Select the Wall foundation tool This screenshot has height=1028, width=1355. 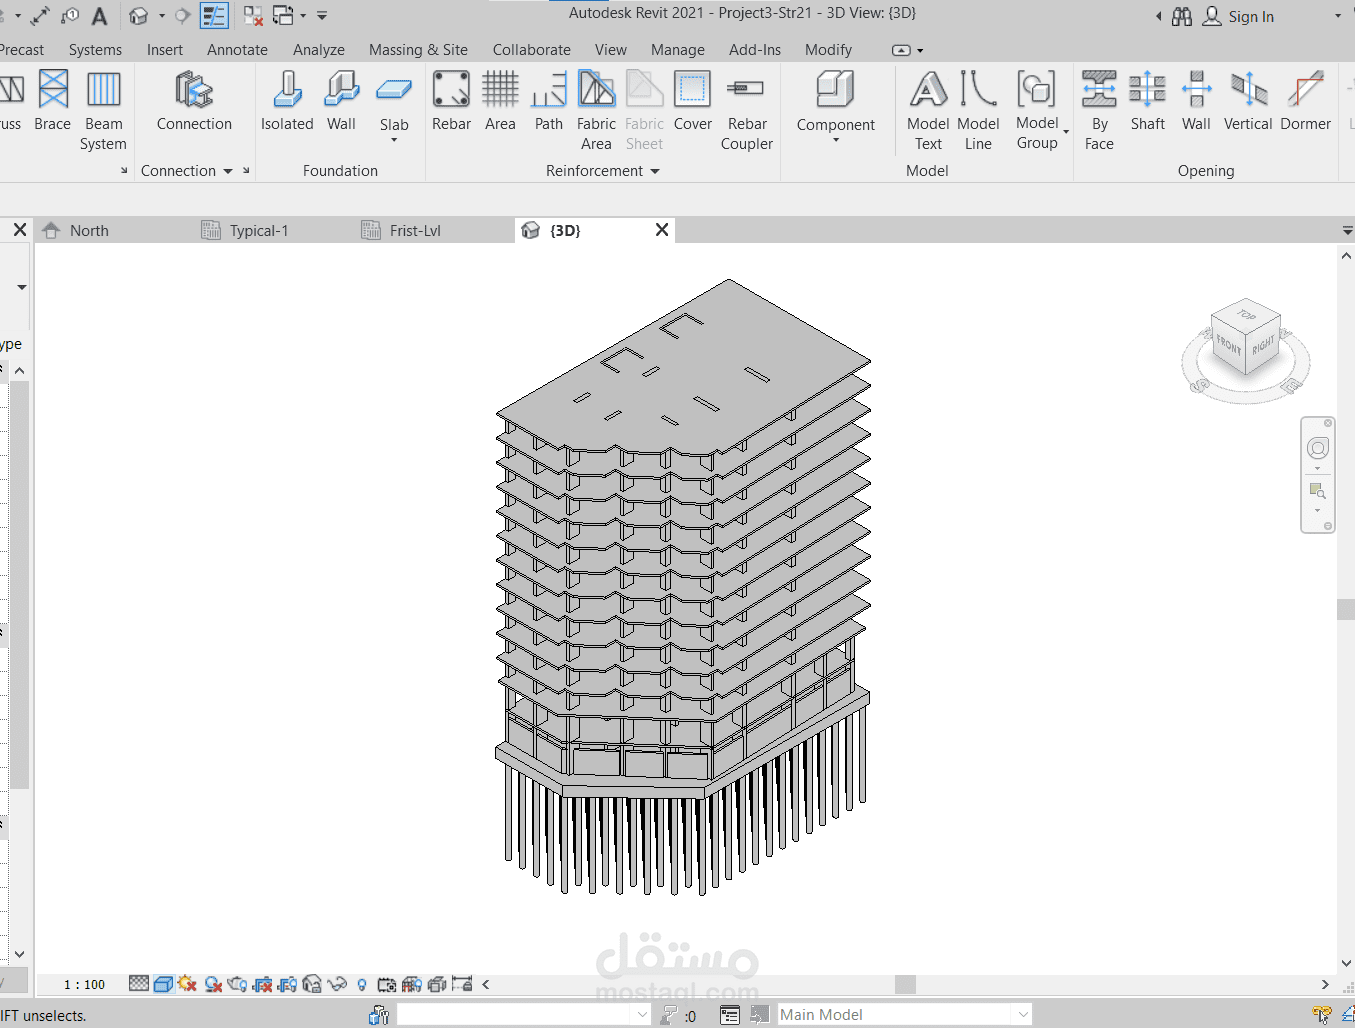[x=341, y=101]
